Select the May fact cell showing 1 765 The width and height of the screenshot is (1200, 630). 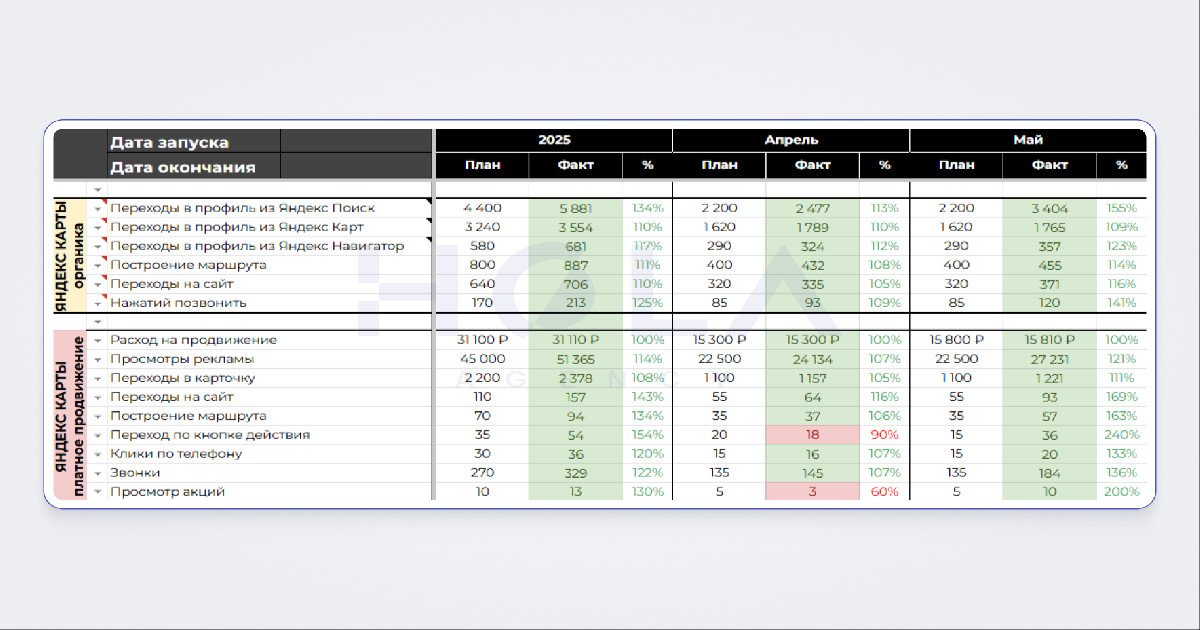[x=1049, y=227]
